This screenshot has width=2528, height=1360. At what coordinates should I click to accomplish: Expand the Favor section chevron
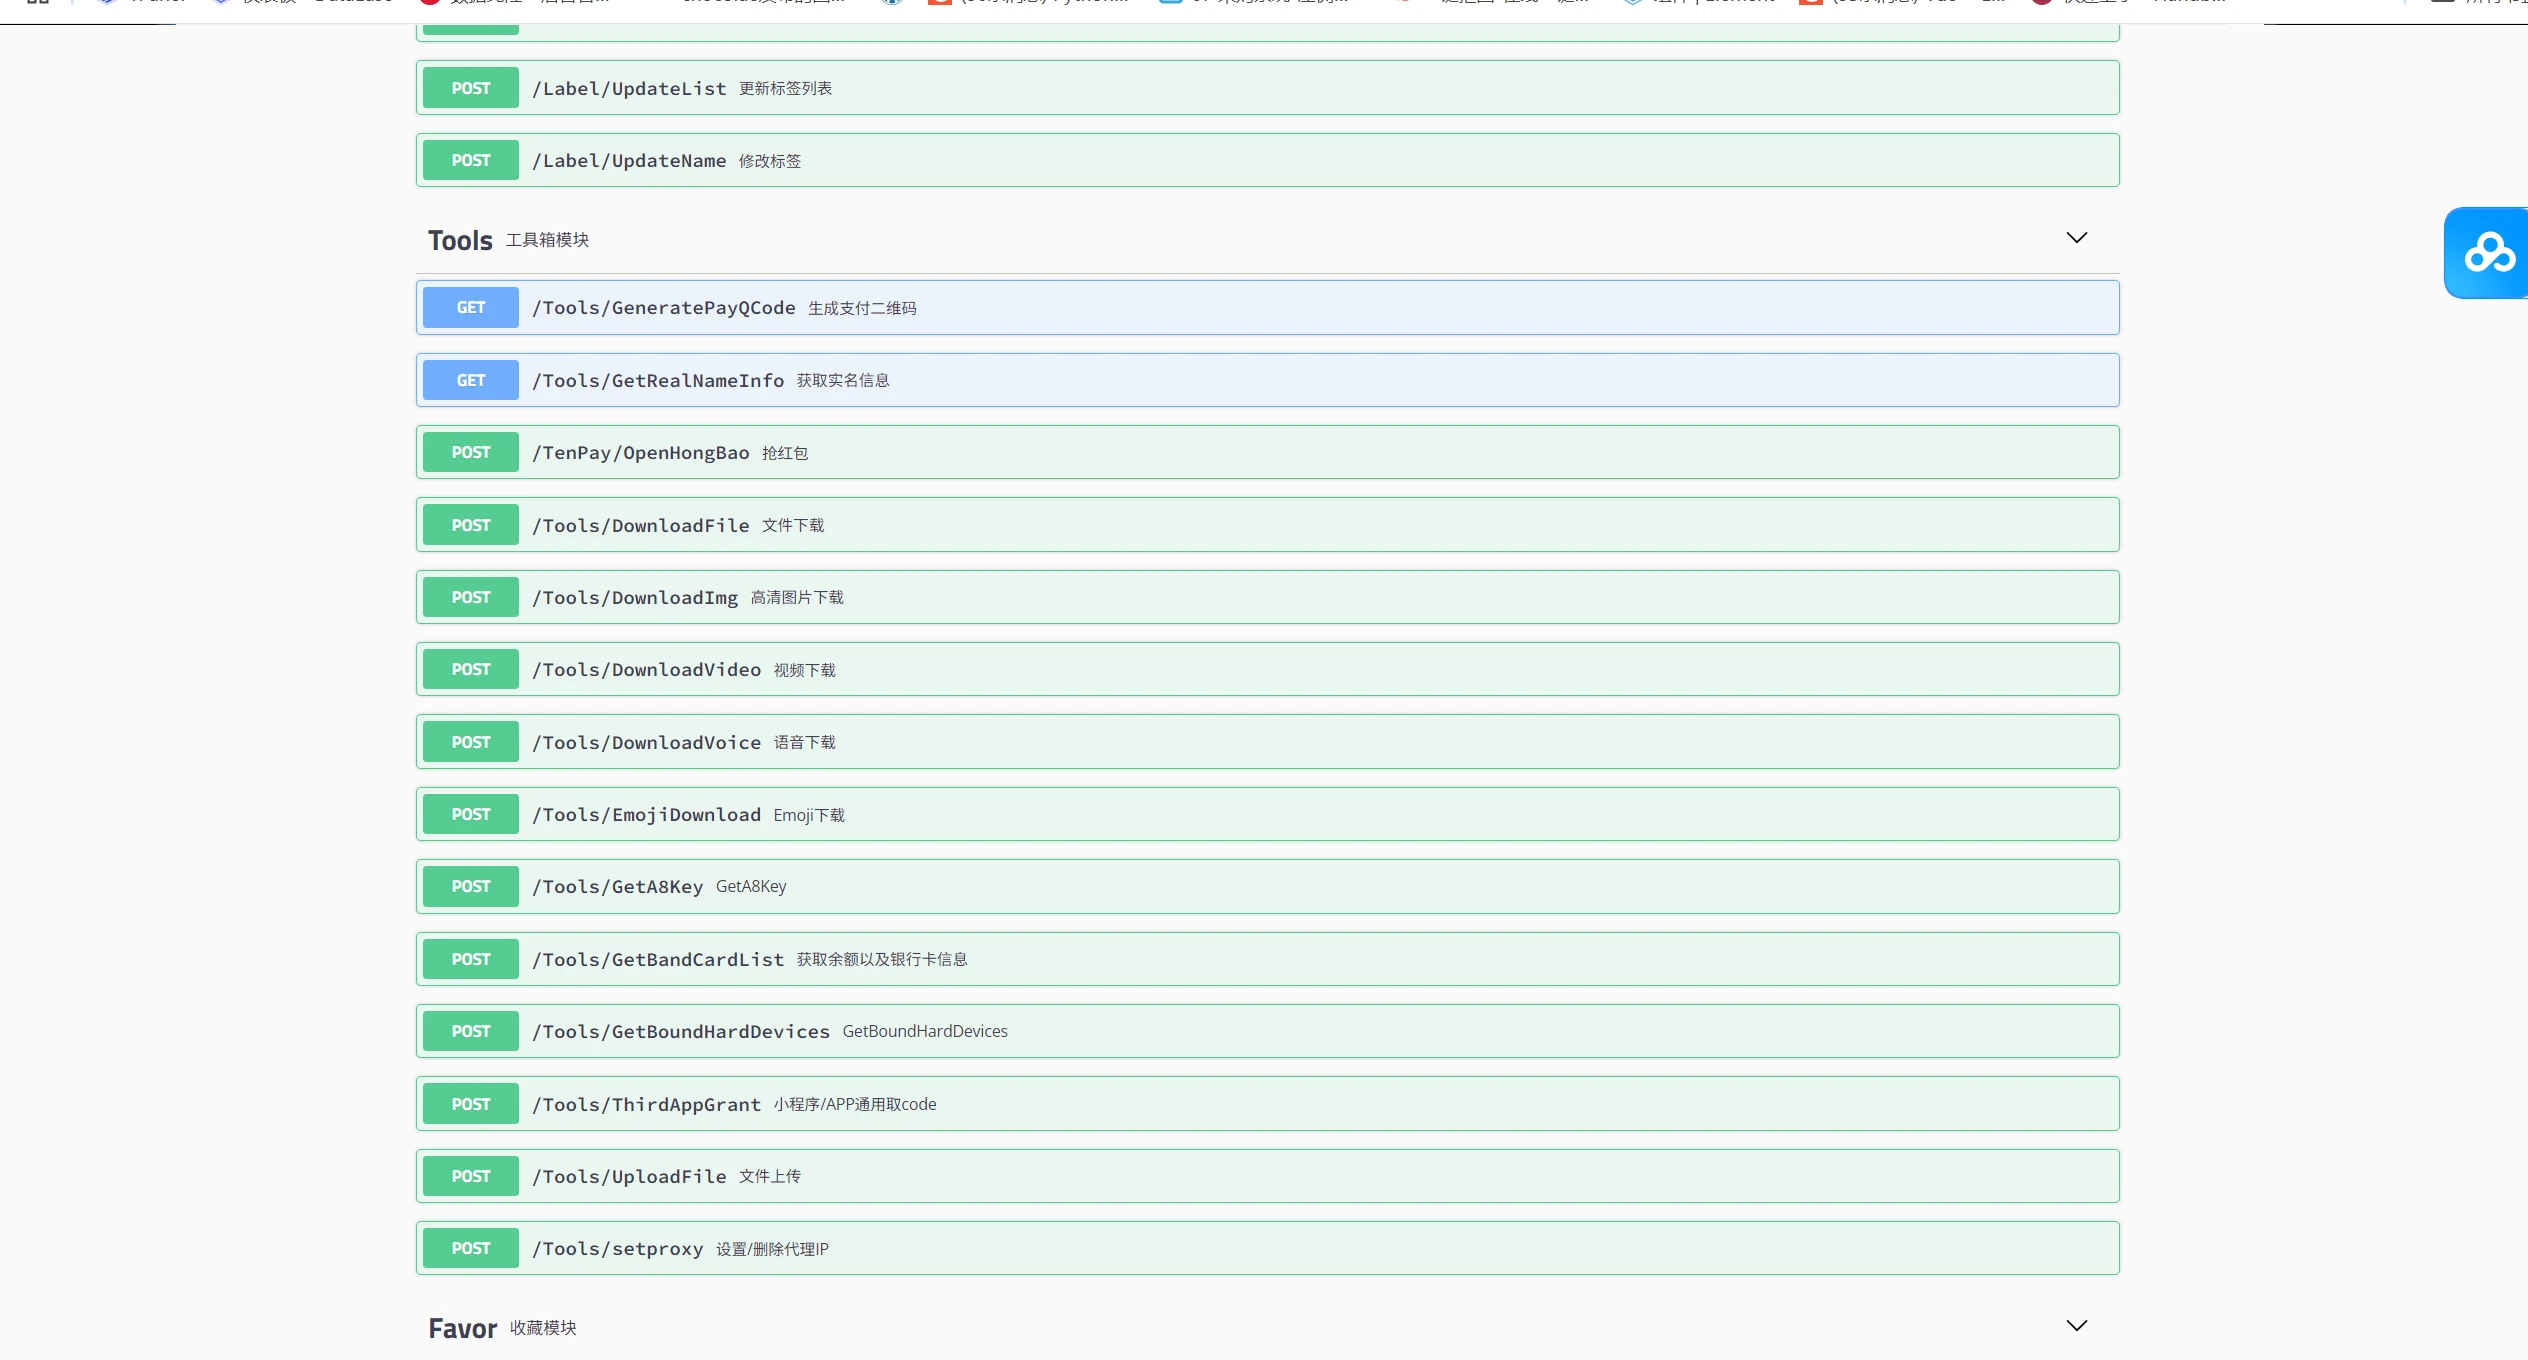2076,1326
